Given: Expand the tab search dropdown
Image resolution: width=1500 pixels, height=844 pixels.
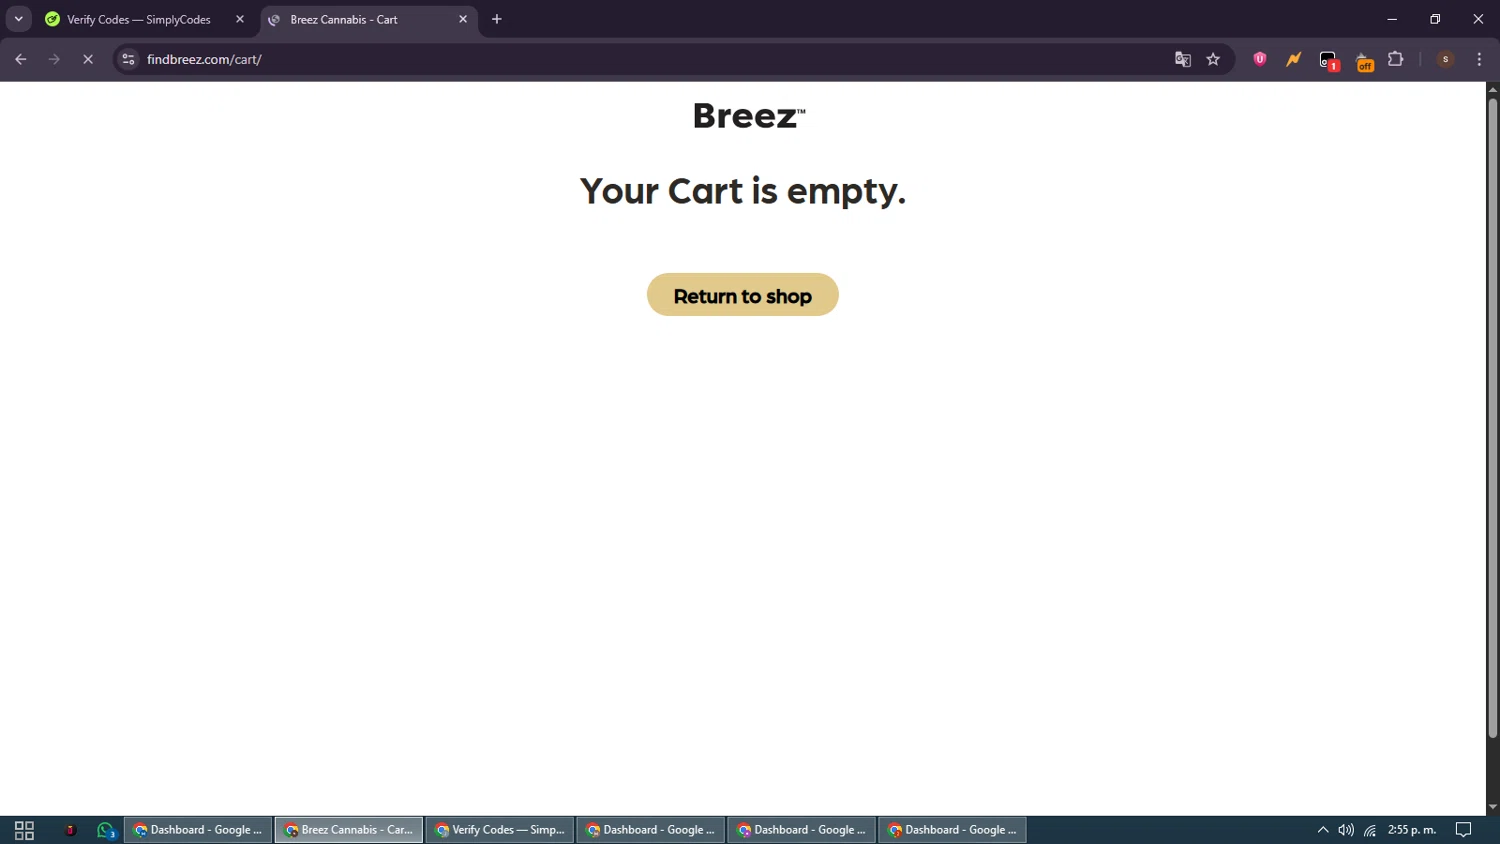Looking at the screenshot, I should coord(18,19).
